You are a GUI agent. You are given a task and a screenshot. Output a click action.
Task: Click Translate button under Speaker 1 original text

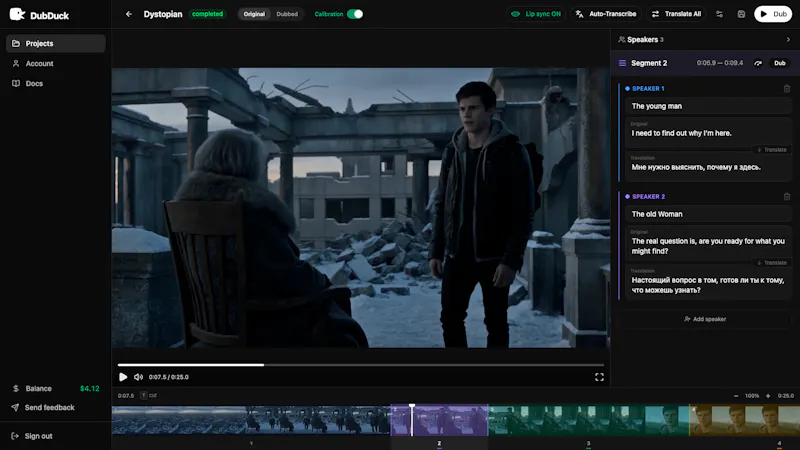771,149
